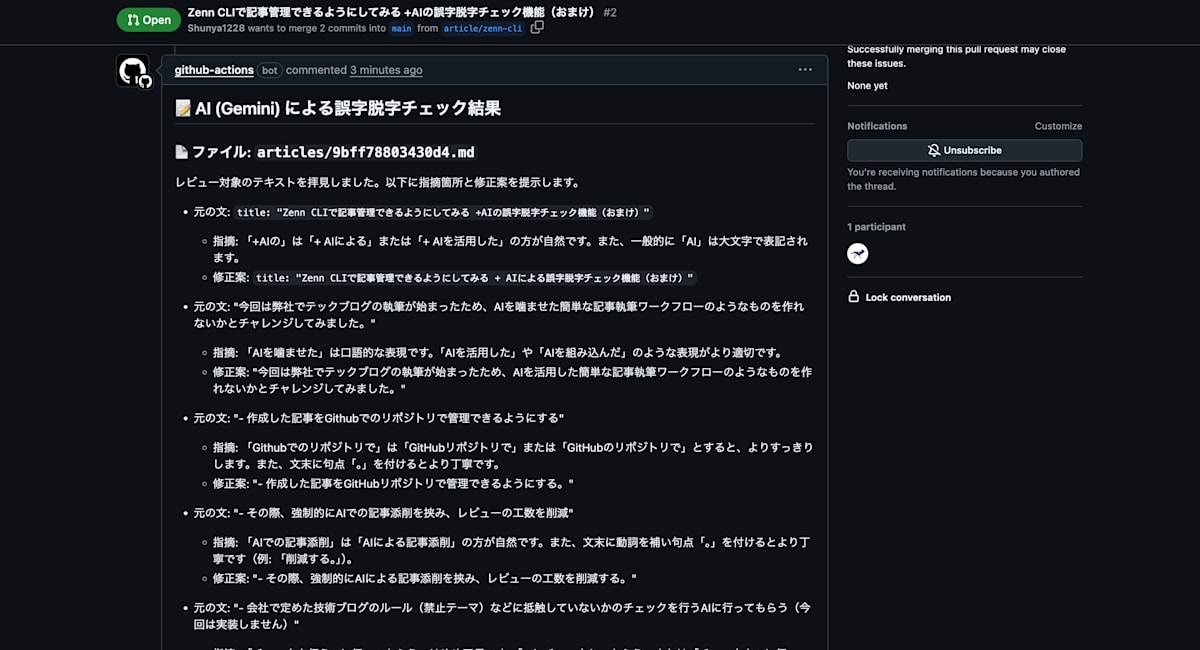Click the '3 minutes ago' comment timestamp
The width and height of the screenshot is (1200, 650).
pos(386,70)
